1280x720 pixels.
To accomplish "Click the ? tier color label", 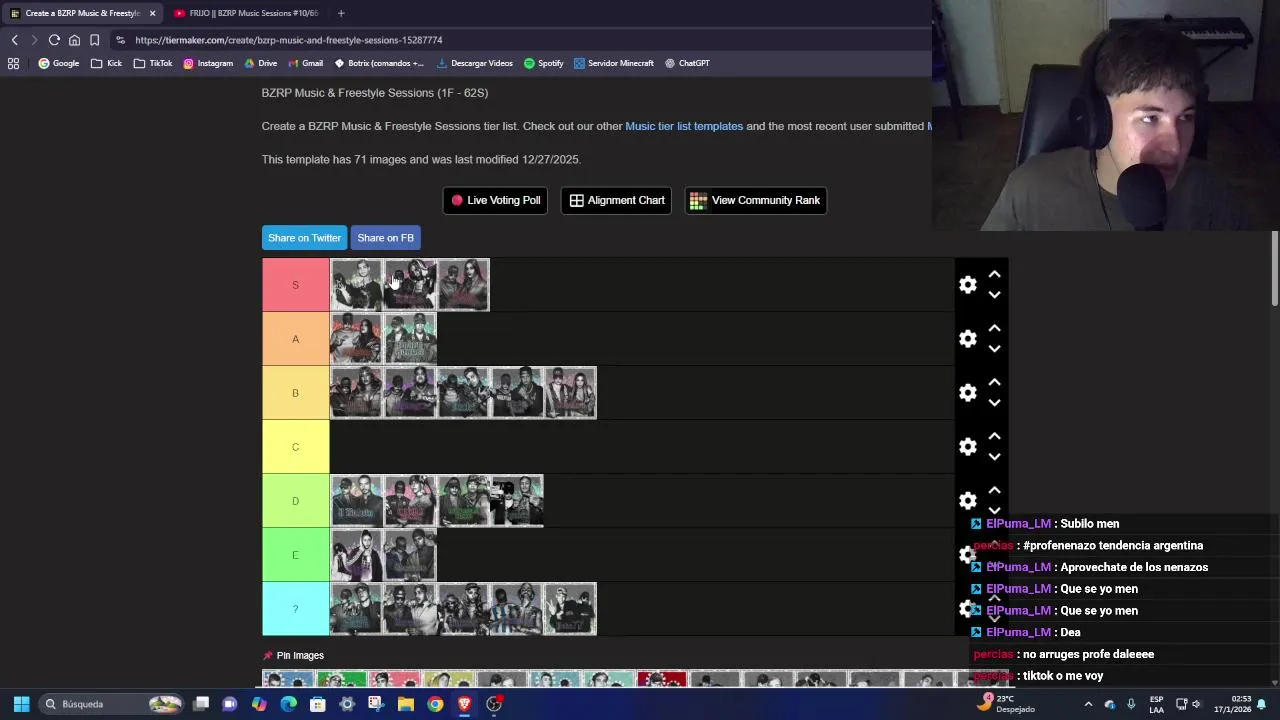I will point(295,609).
